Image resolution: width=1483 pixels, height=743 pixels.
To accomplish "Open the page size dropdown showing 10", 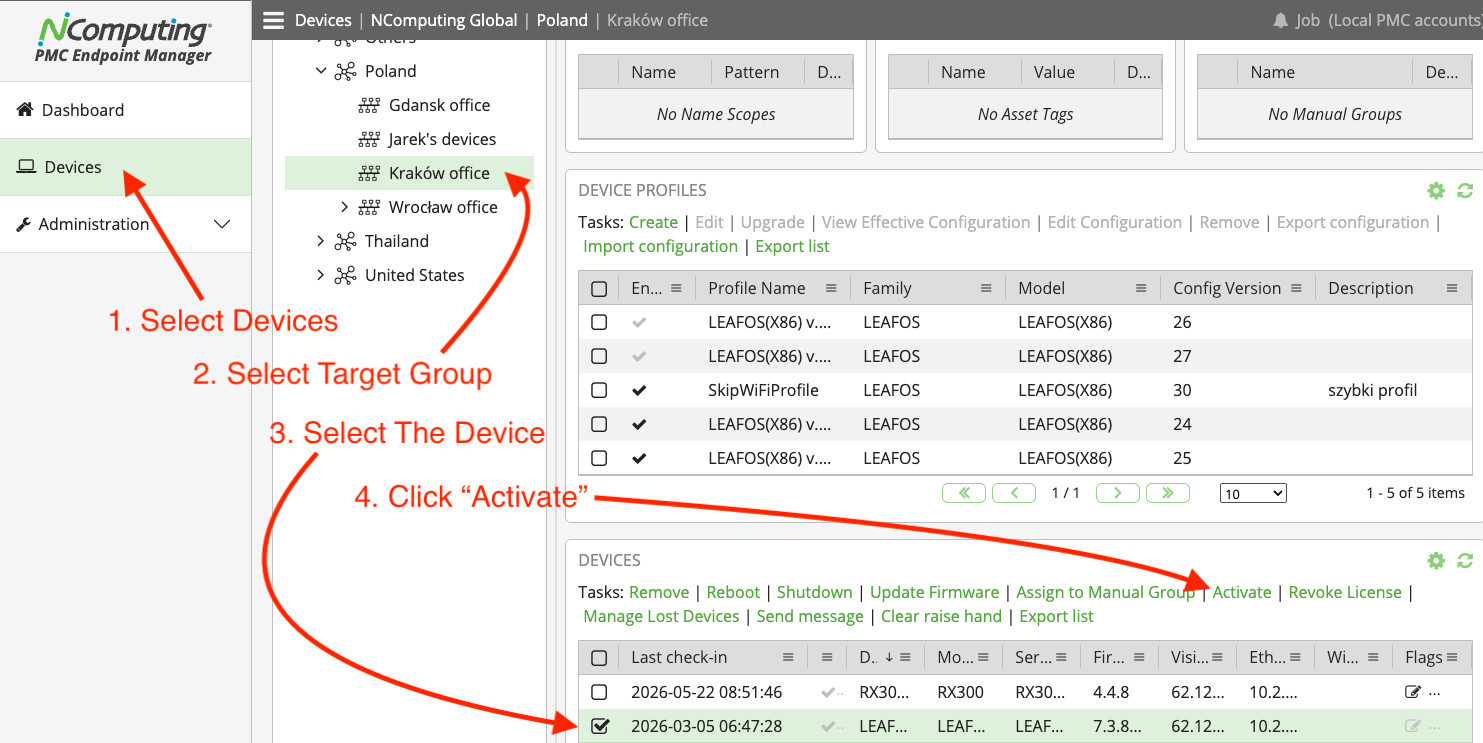I will (x=1253, y=493).
